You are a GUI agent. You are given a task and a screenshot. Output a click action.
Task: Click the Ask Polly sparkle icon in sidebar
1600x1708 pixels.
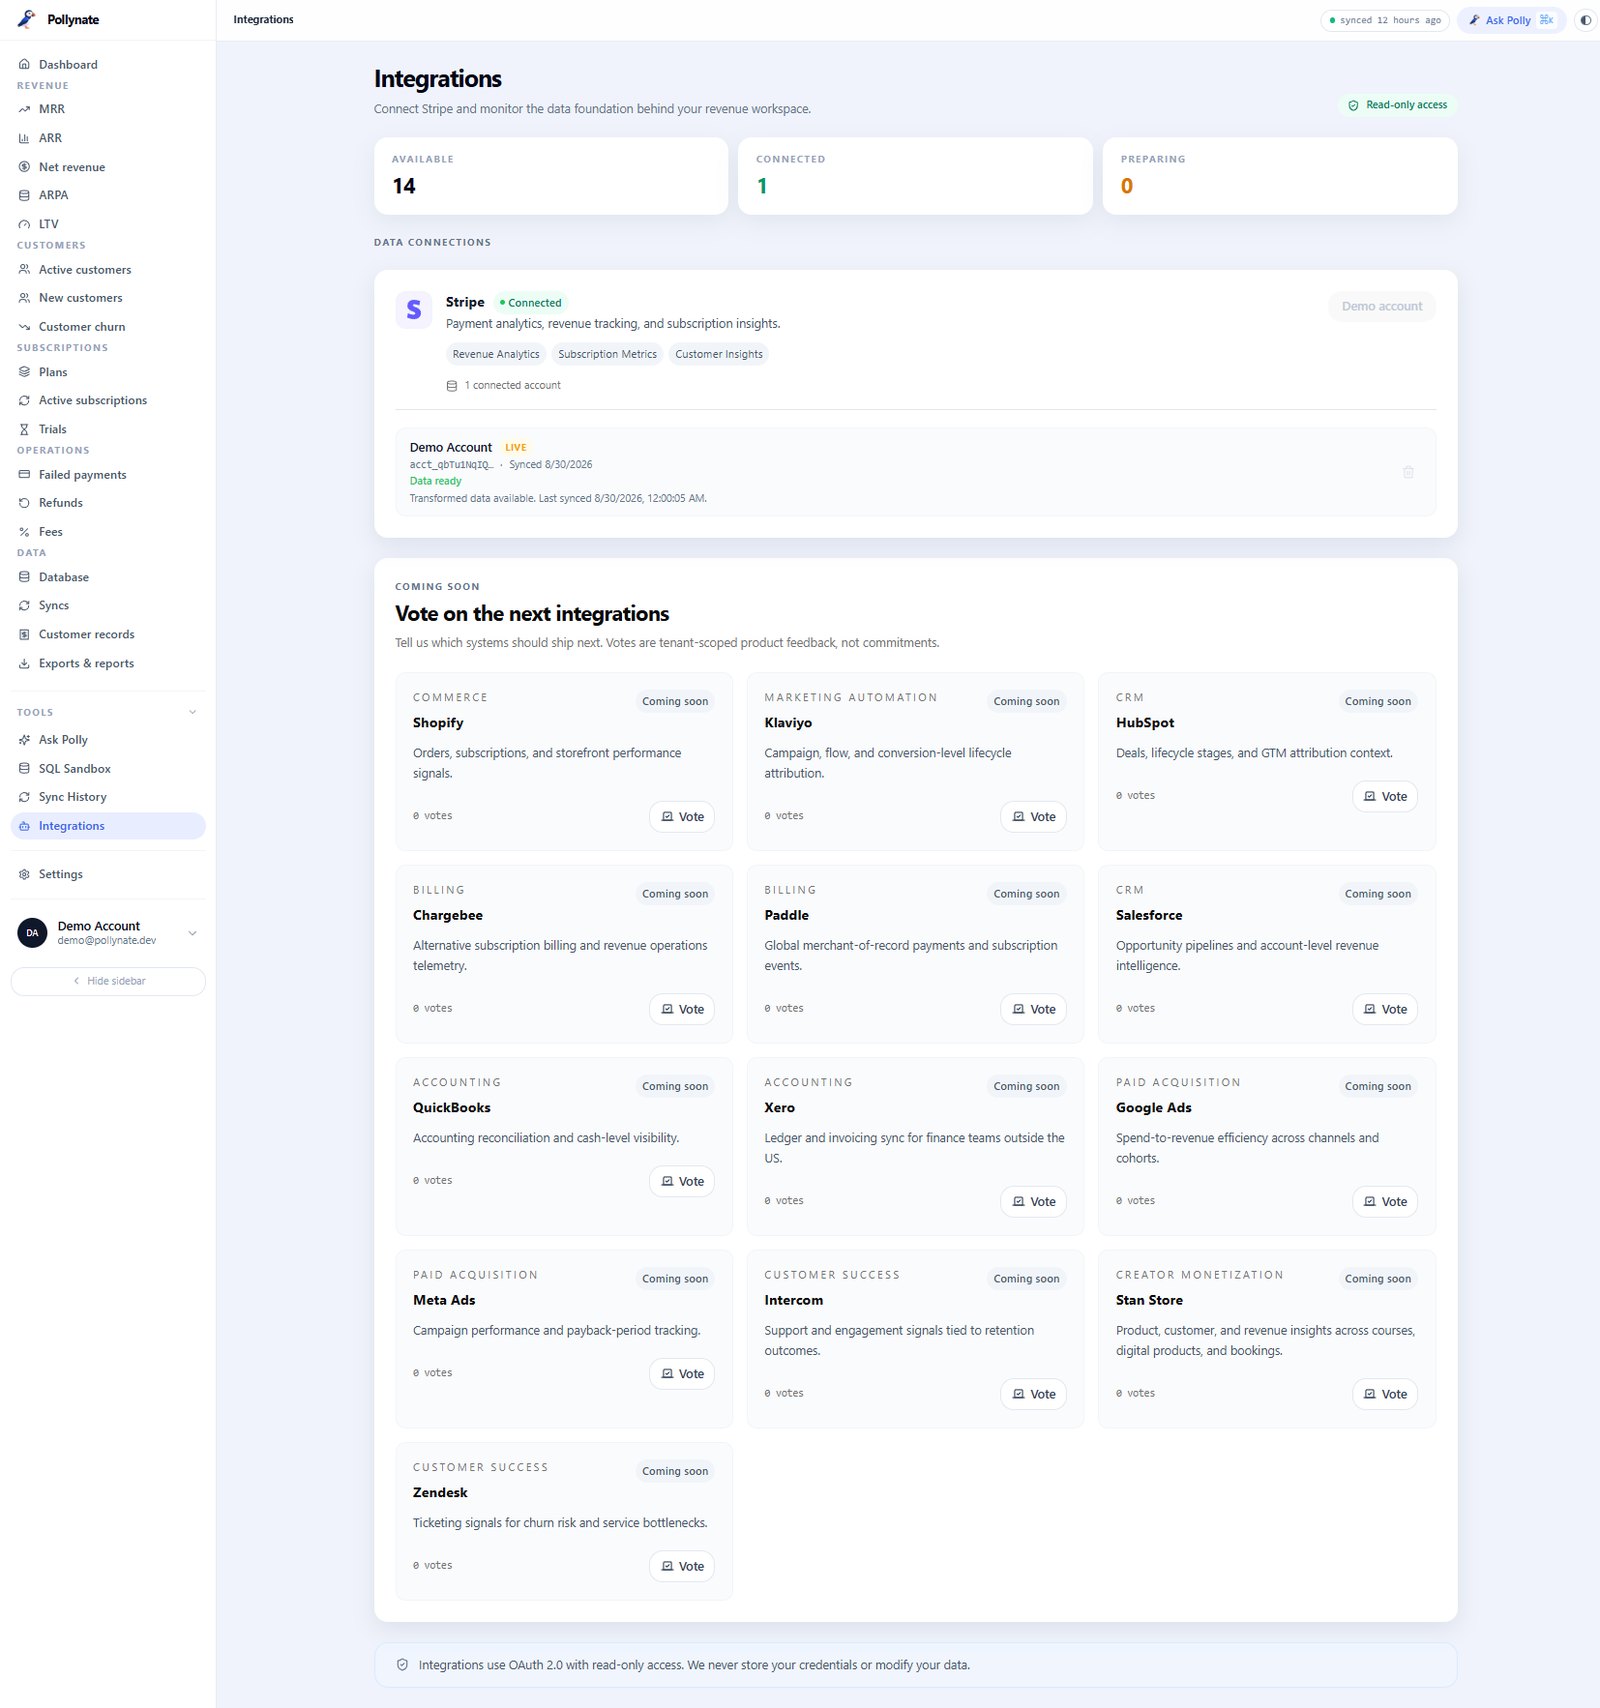point(24,740)
